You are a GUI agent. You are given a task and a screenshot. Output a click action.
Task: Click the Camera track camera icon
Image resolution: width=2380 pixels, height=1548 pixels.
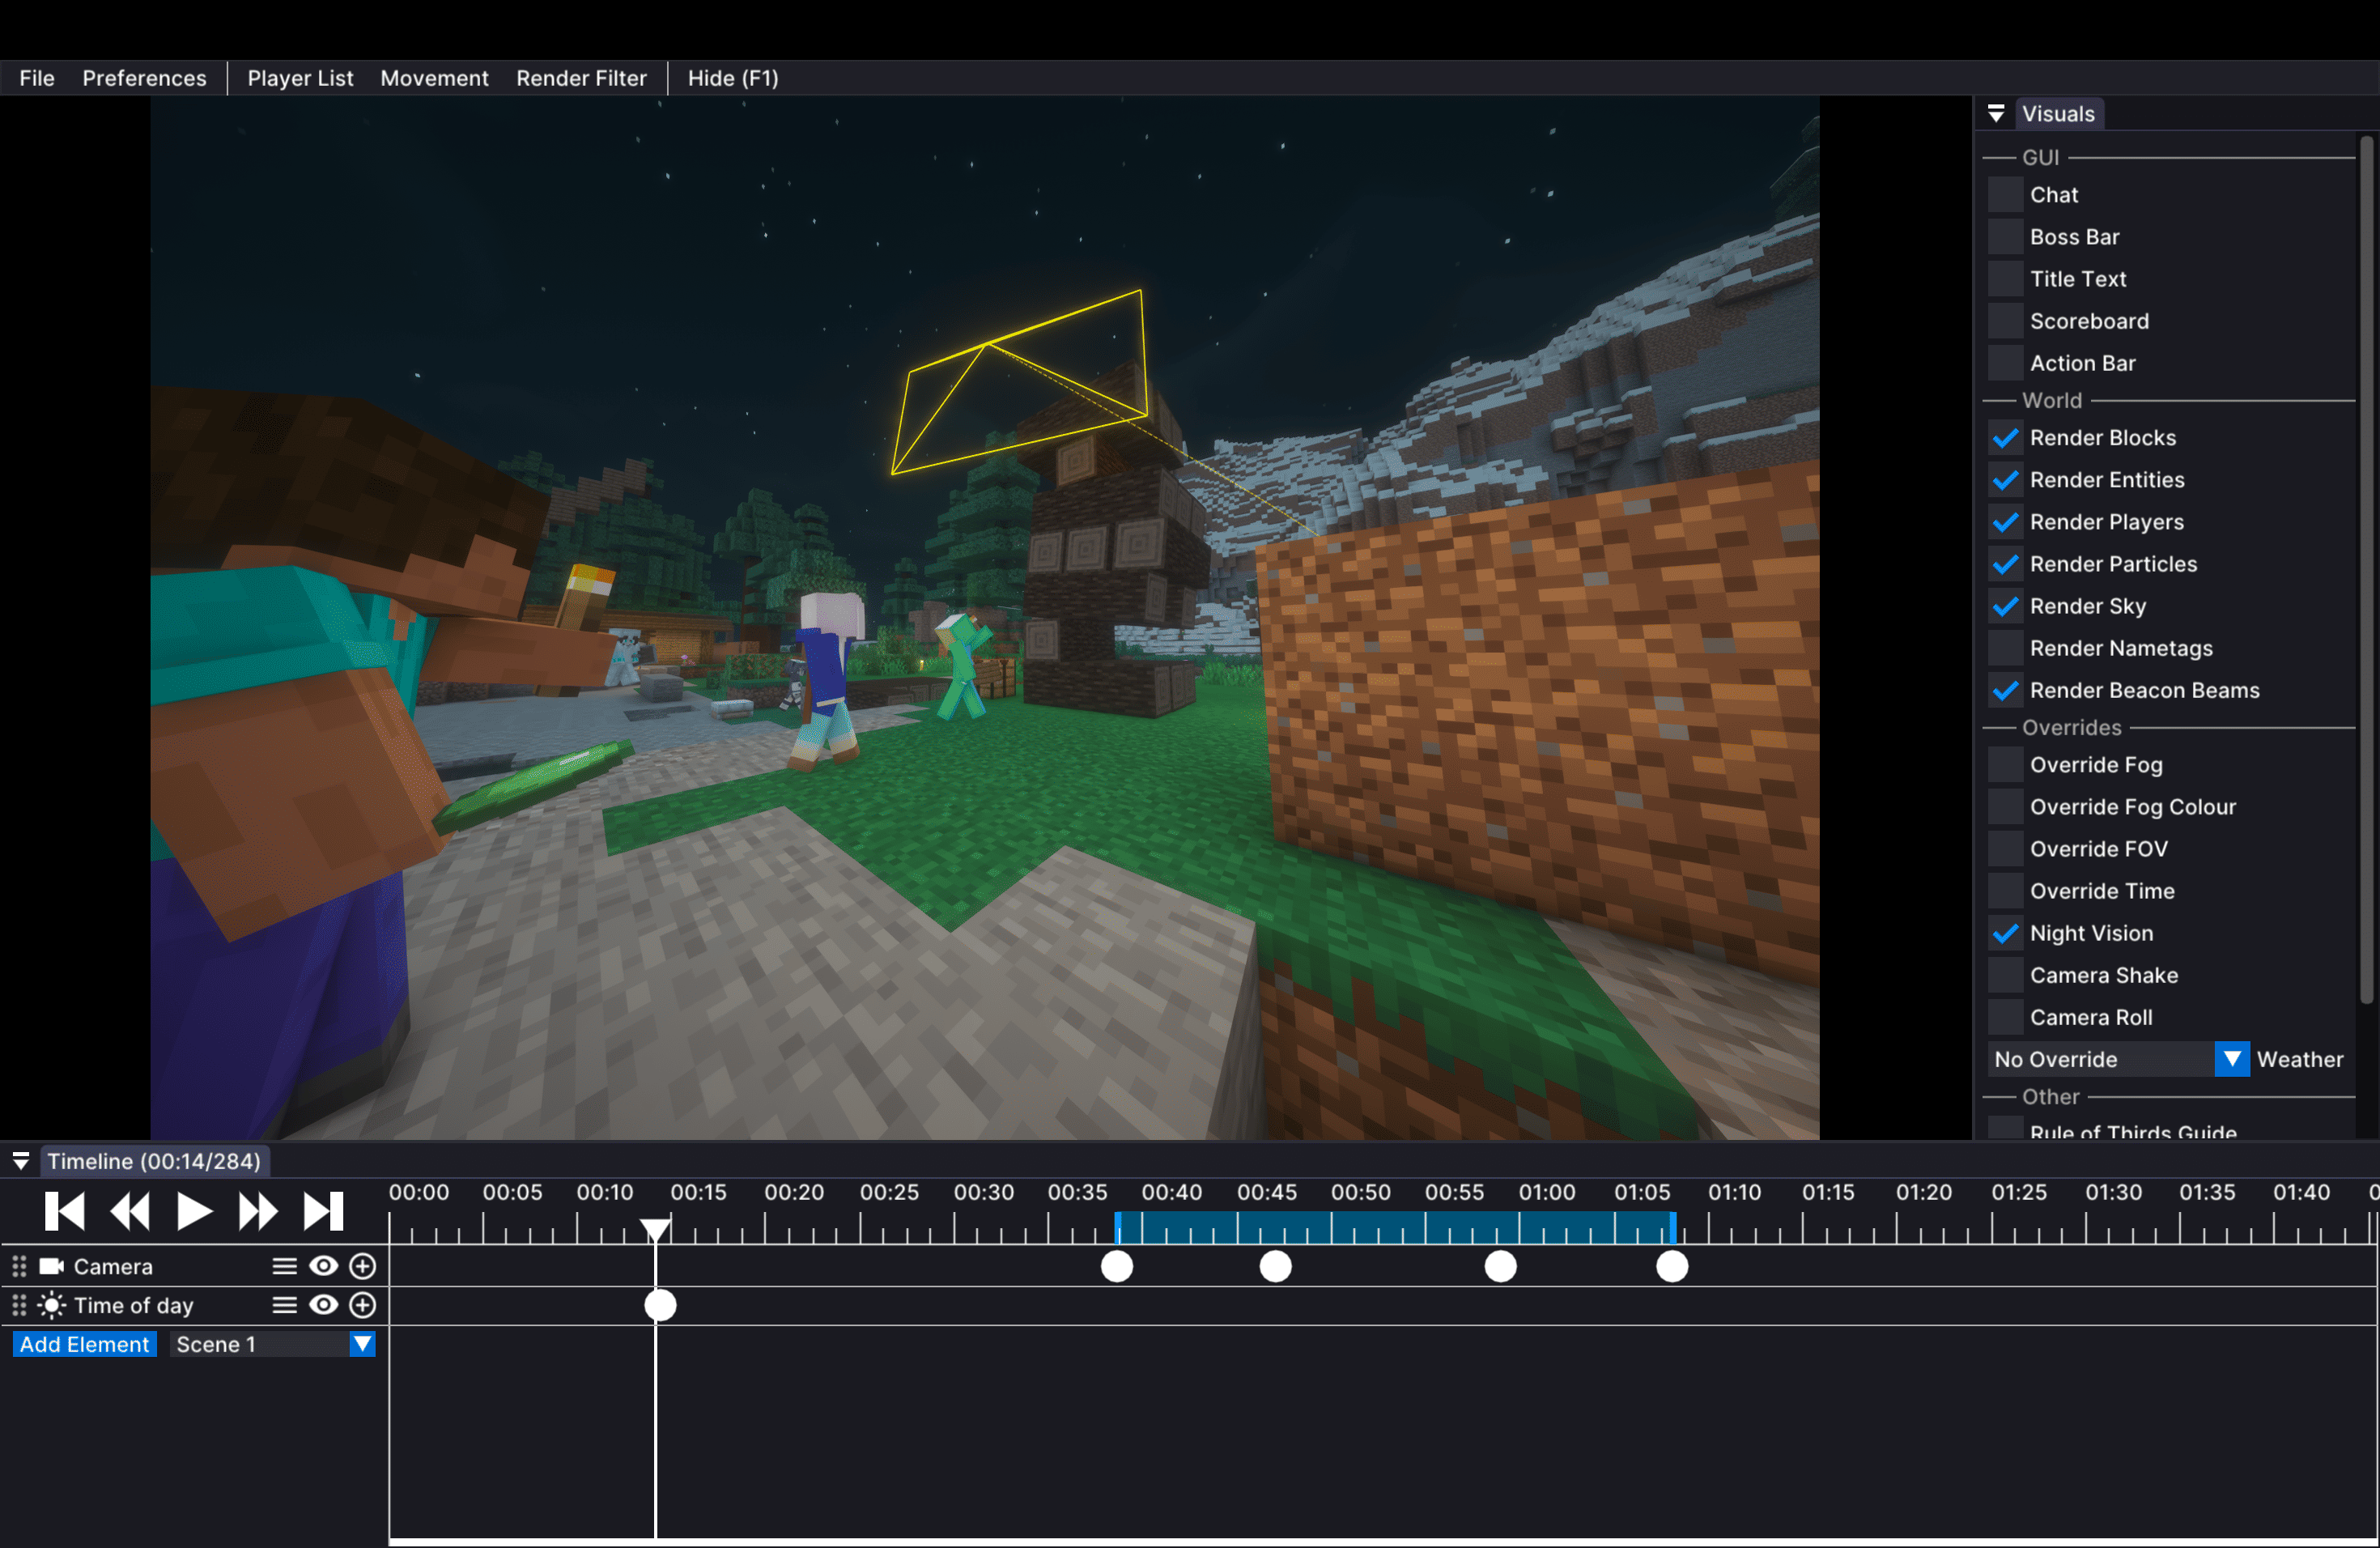51,1266
